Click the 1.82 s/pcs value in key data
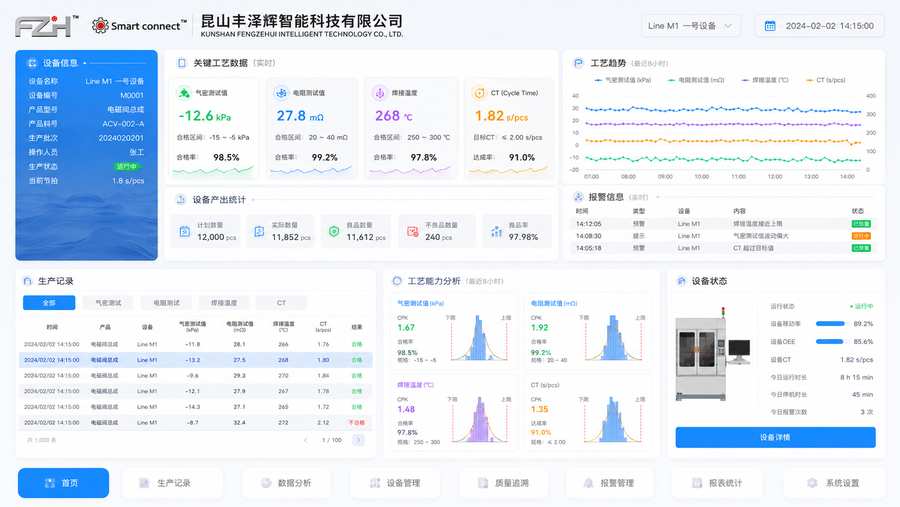Screen dimensions: 900x507 coord(501,116)
